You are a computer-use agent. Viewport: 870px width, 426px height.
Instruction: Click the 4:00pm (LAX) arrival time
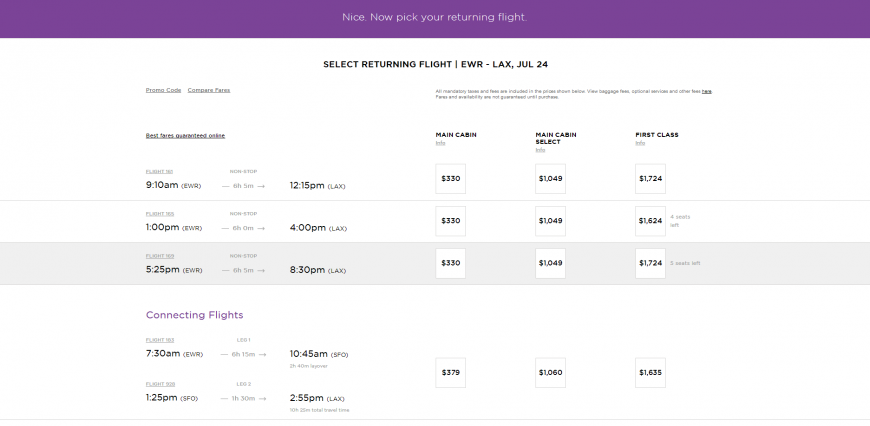pyautogui.click(x=318, y=227)
